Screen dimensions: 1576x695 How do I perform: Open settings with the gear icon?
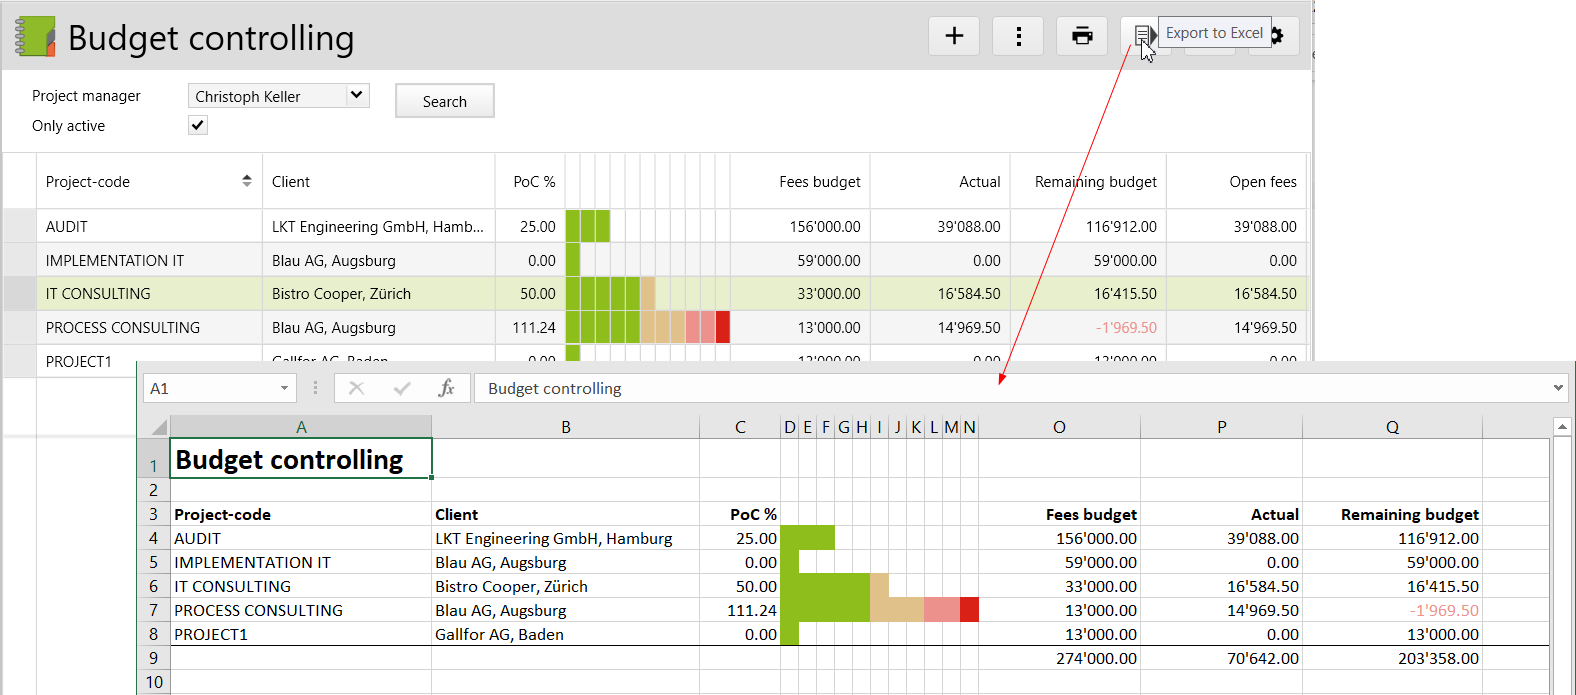click(1277, 36)
